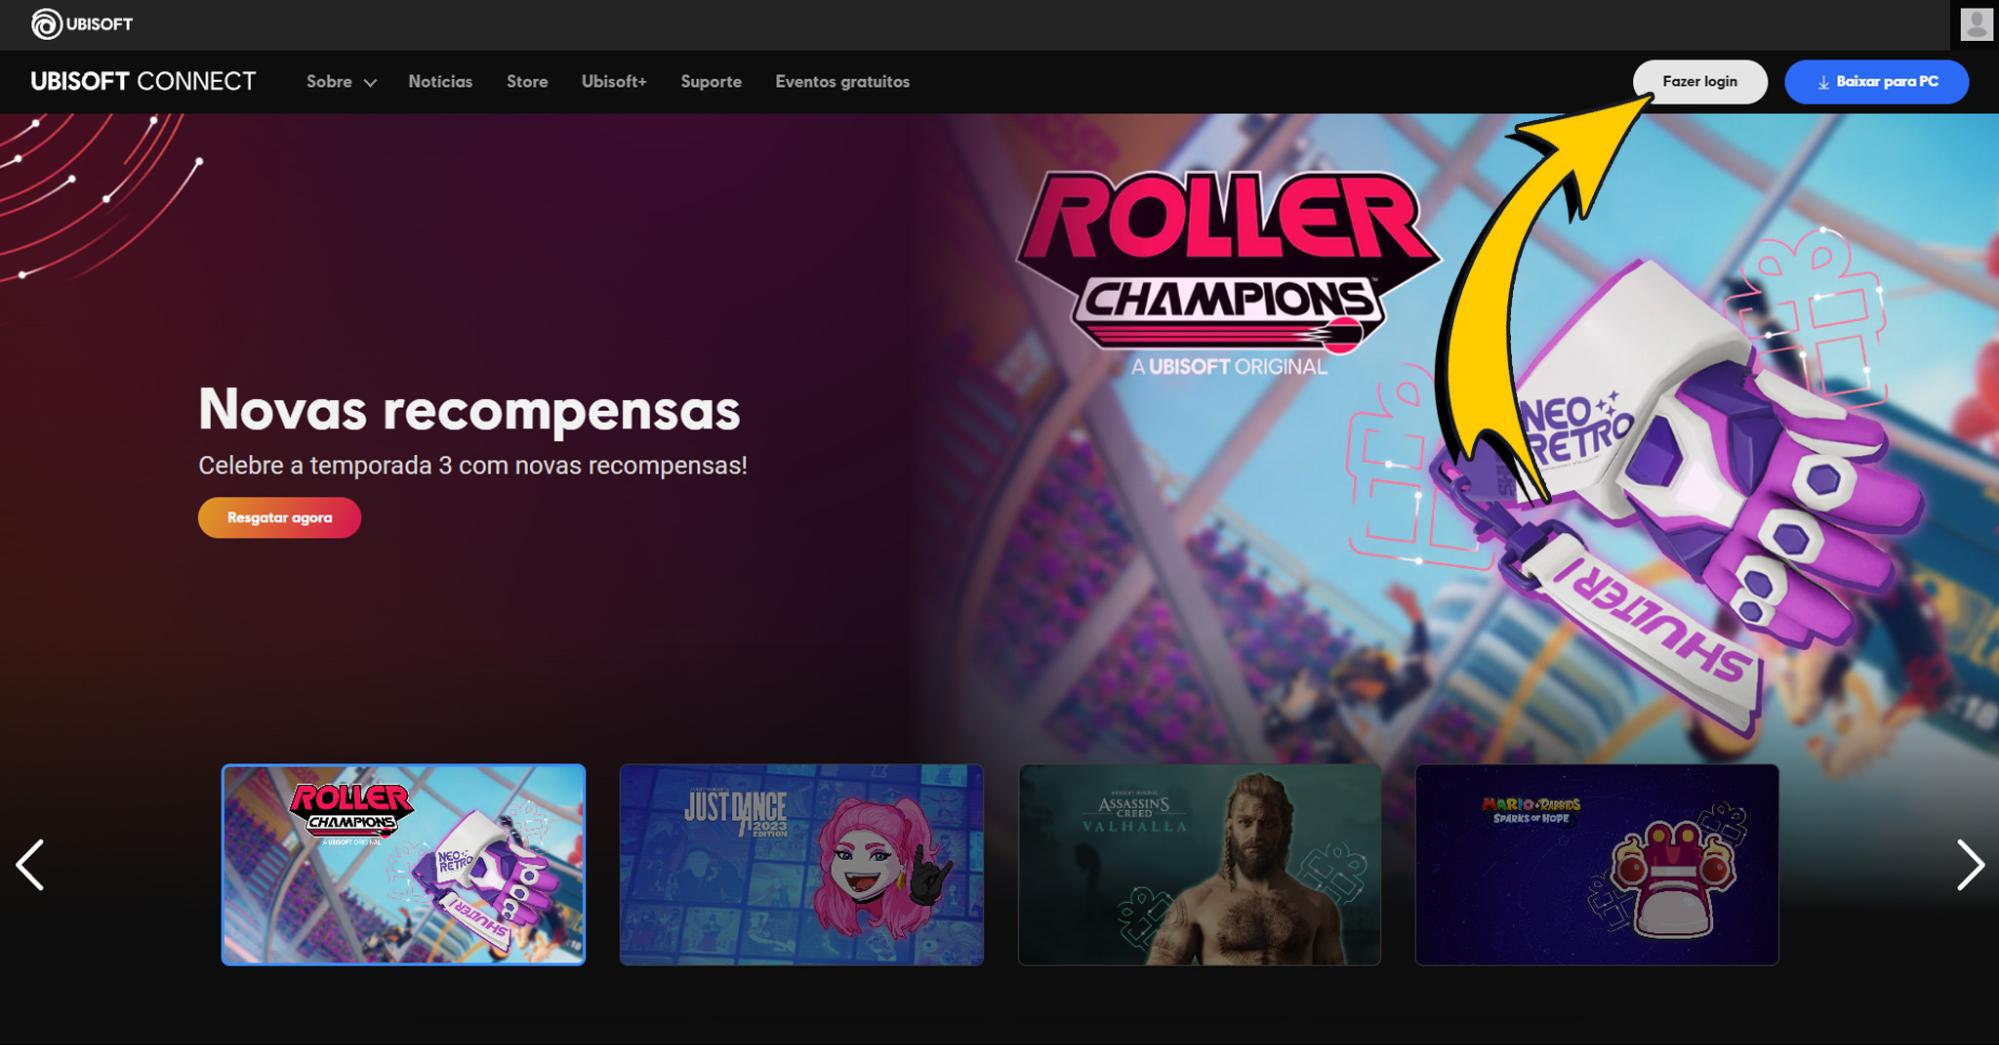The image size is (1999, 1045).
Task: Select the Mario + Rabbids Sparks of Hope thumbnail
Action: (1596, 865)
